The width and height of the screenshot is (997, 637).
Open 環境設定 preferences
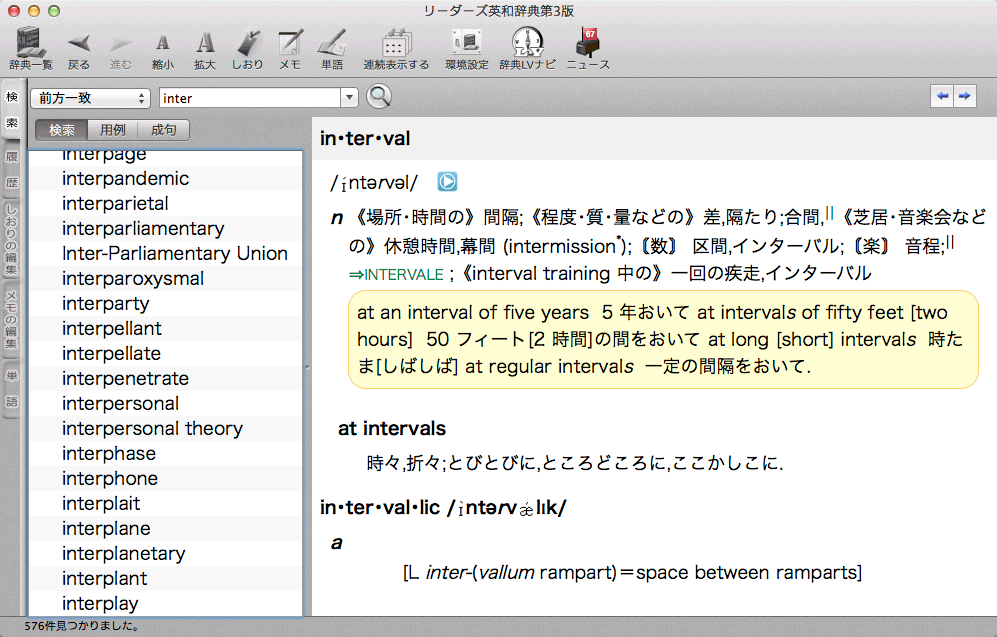[x=466, y=45]
